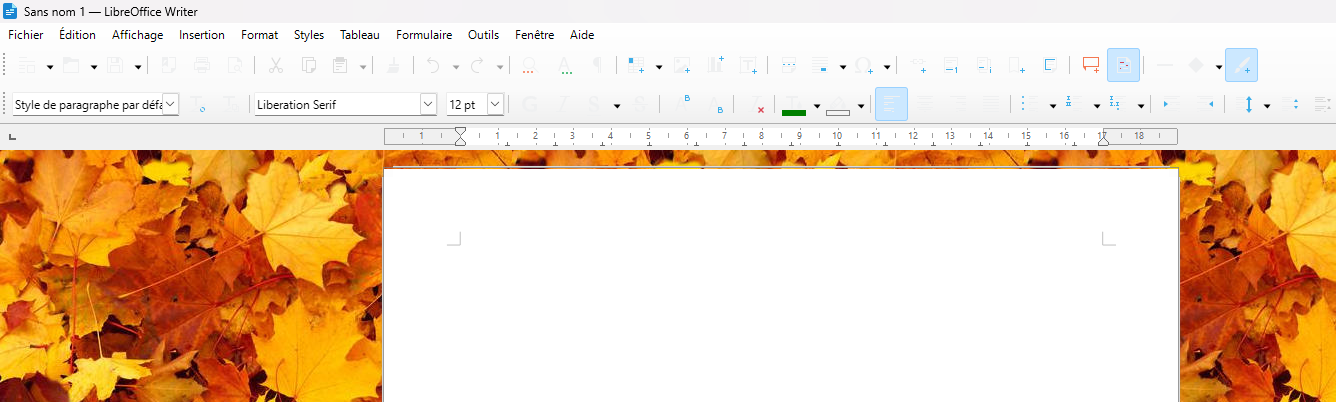
Task: Click the Cut scissors icon
Action: point(275,66)
